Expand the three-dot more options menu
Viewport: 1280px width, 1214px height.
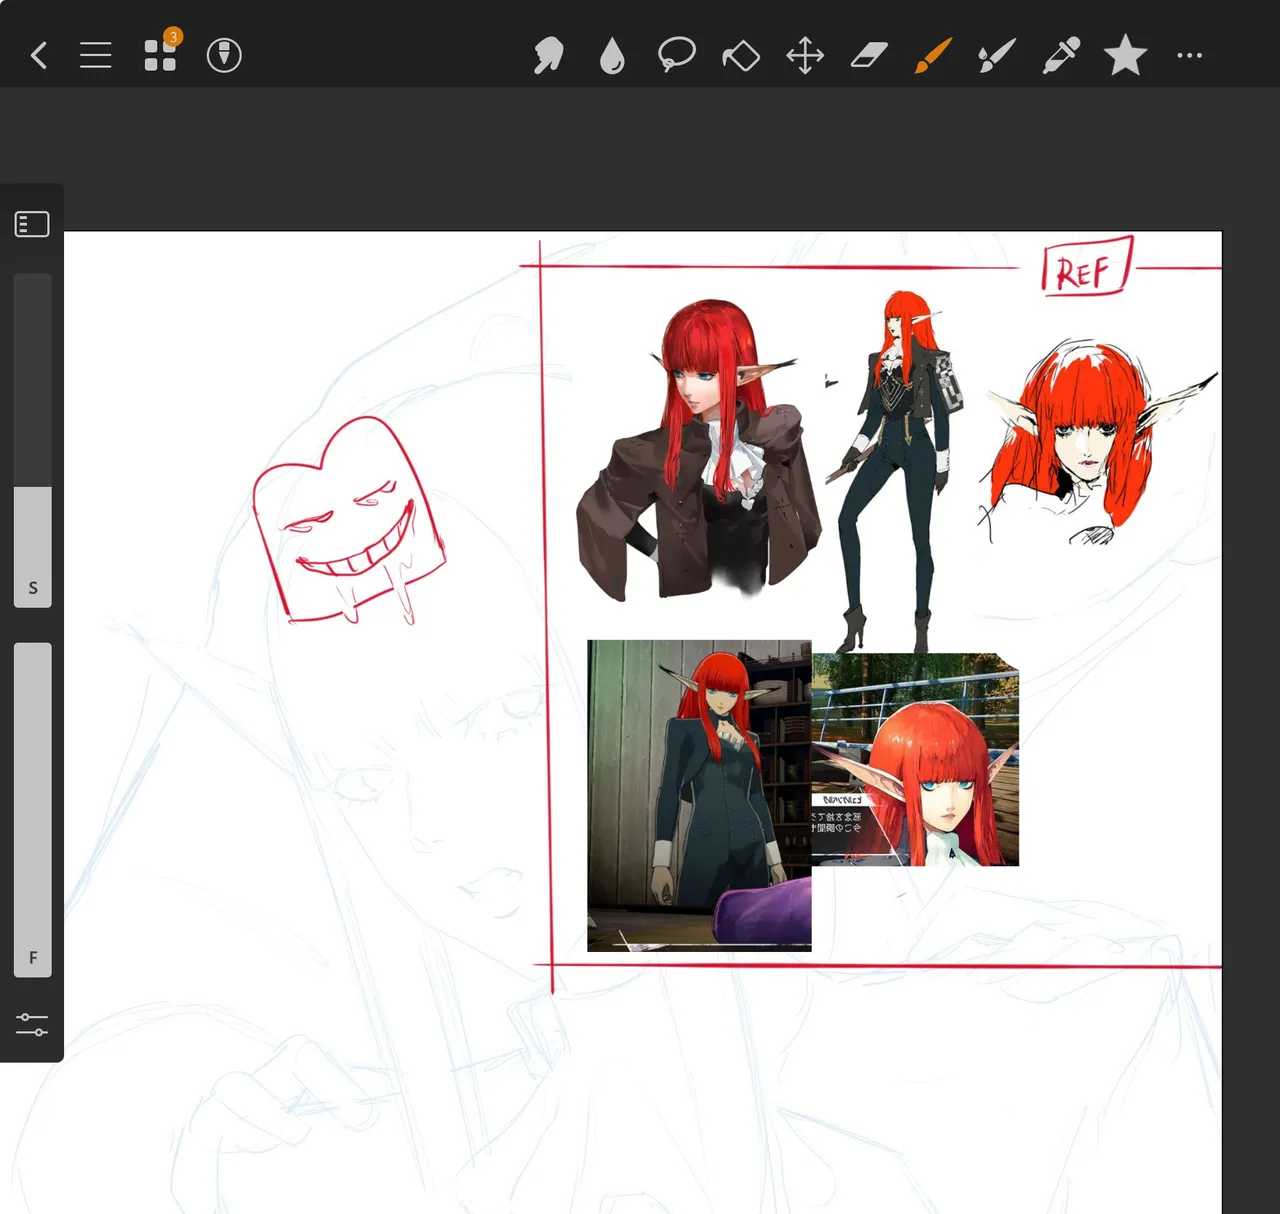tap(1189, 55)
